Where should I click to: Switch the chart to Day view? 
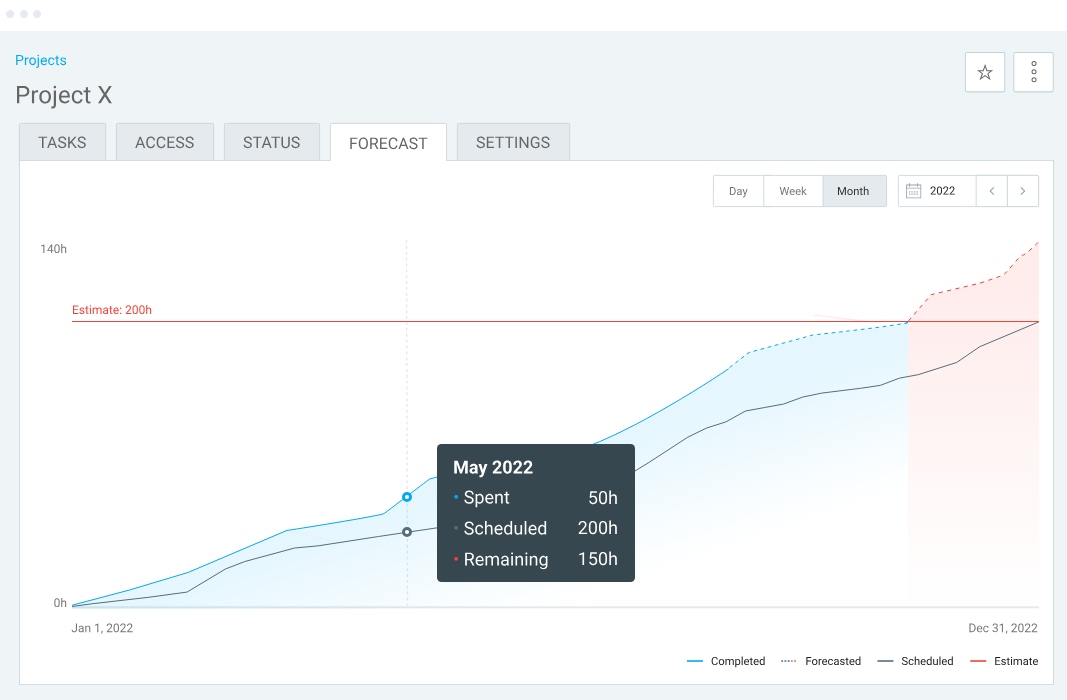738,190
